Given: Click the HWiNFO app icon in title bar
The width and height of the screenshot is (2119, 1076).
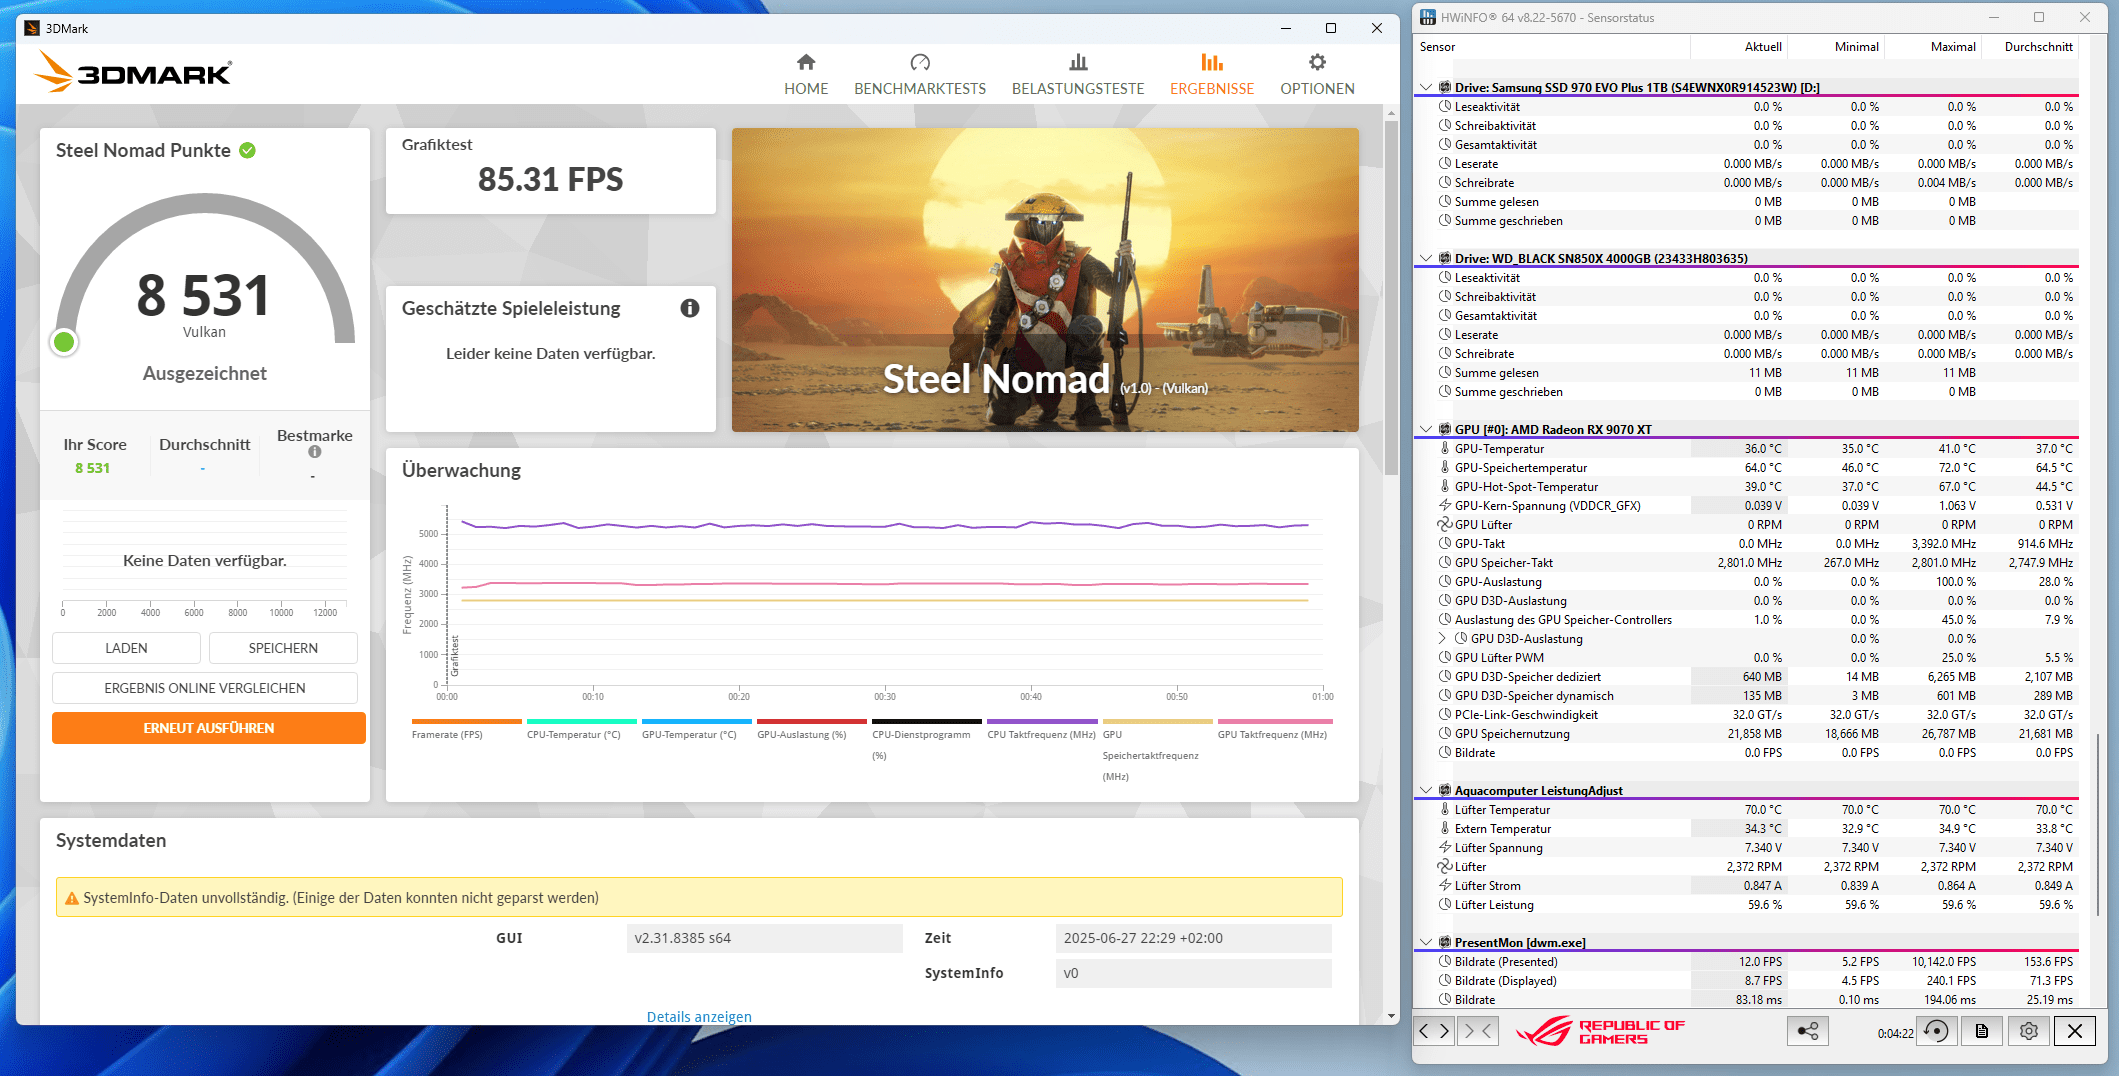Looking at the screenshot, I should [1428, 17].
